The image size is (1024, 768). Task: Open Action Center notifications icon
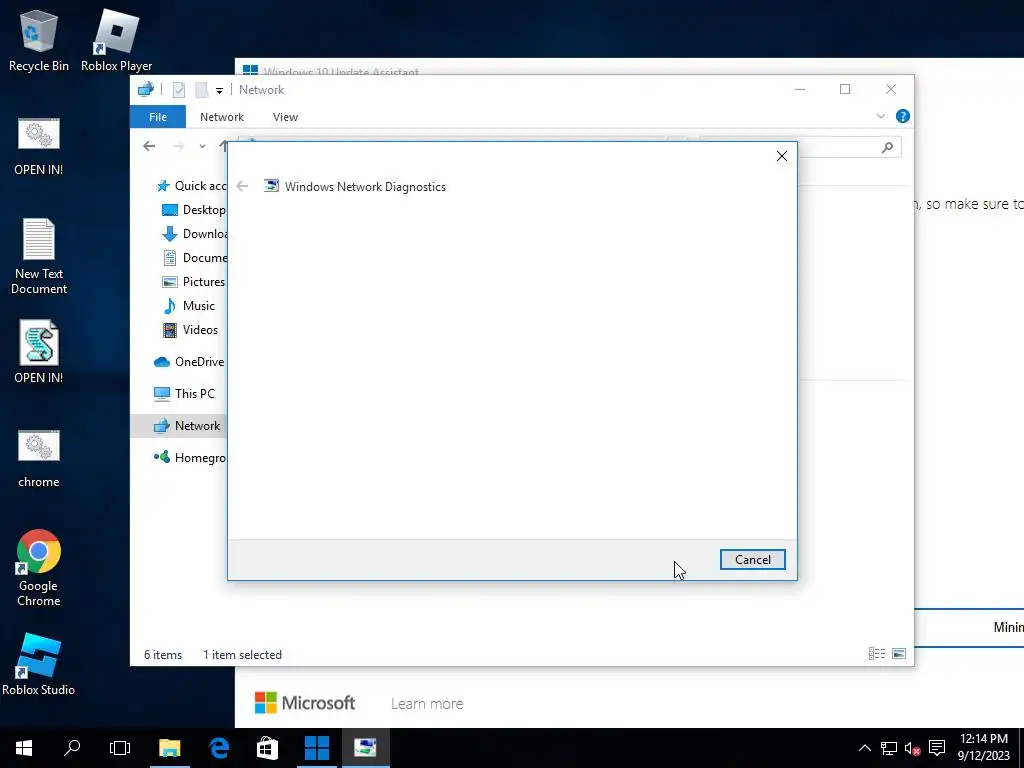coord(937,748)
